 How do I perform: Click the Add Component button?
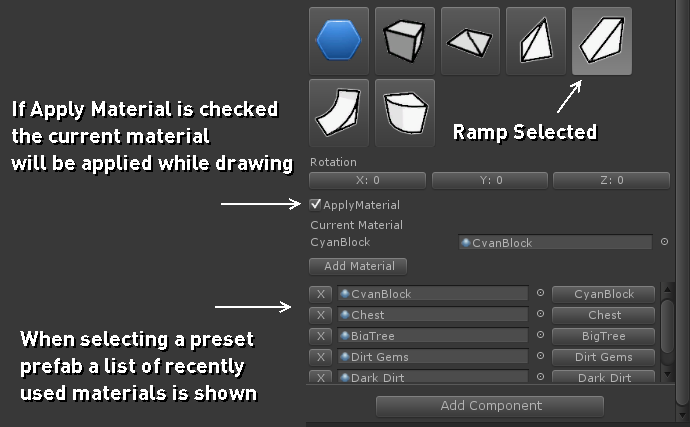(x=490, y=406)
